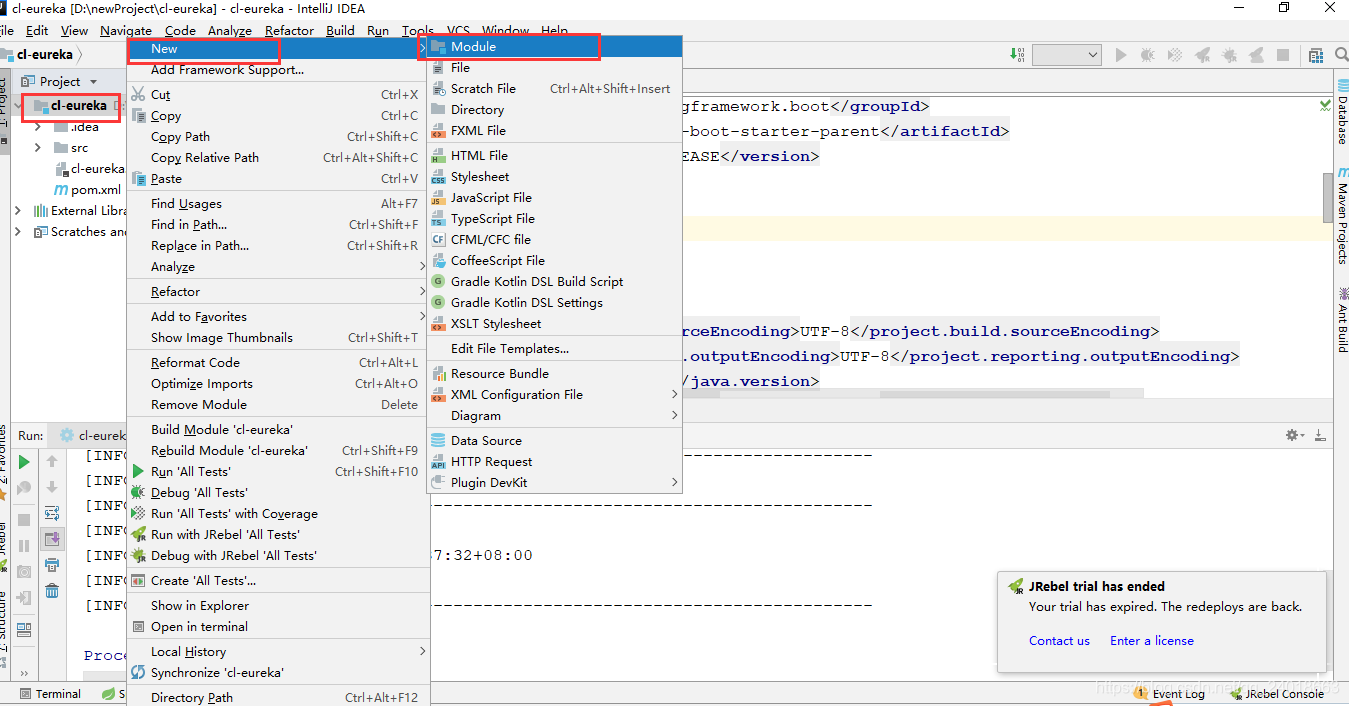Toggle scroll to end in the Run console
Screen dimensions: 1349x706
coord(52,539)
